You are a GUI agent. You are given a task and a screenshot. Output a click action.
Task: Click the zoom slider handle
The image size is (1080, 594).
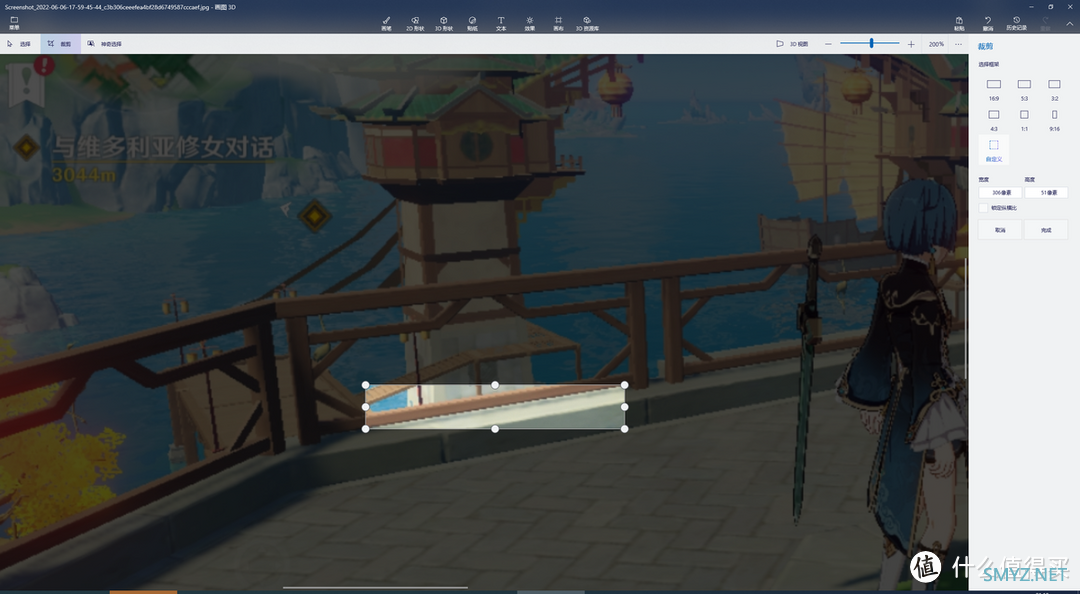(x=871, y=44)
